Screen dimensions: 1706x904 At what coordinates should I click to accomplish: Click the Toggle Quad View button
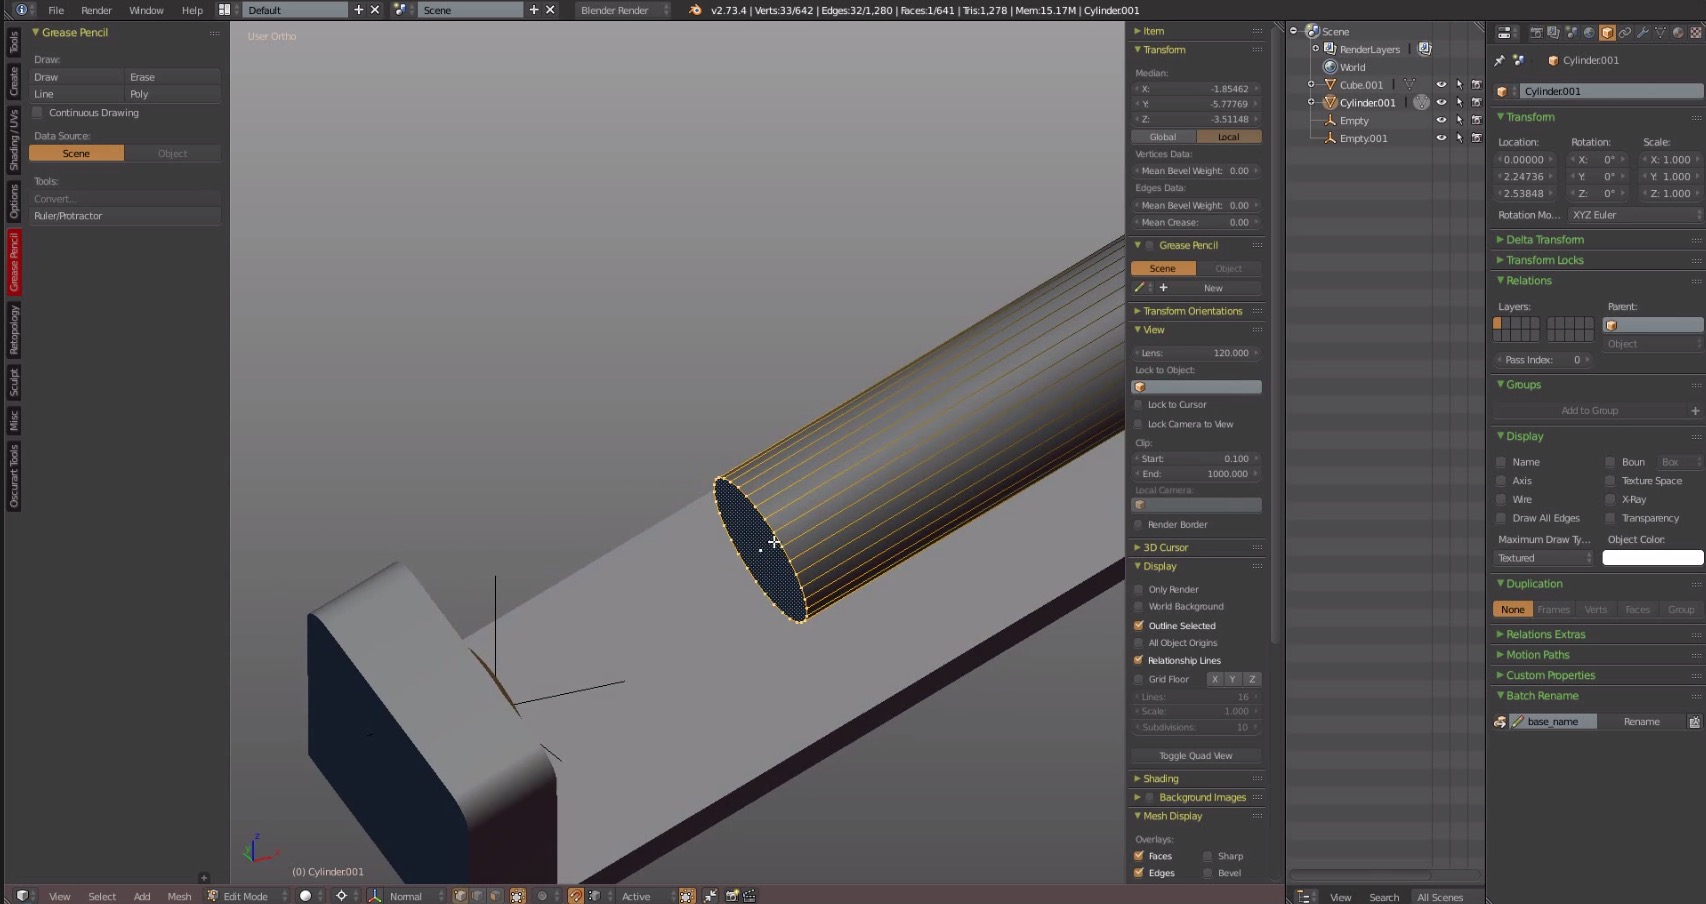(1195, 755)
